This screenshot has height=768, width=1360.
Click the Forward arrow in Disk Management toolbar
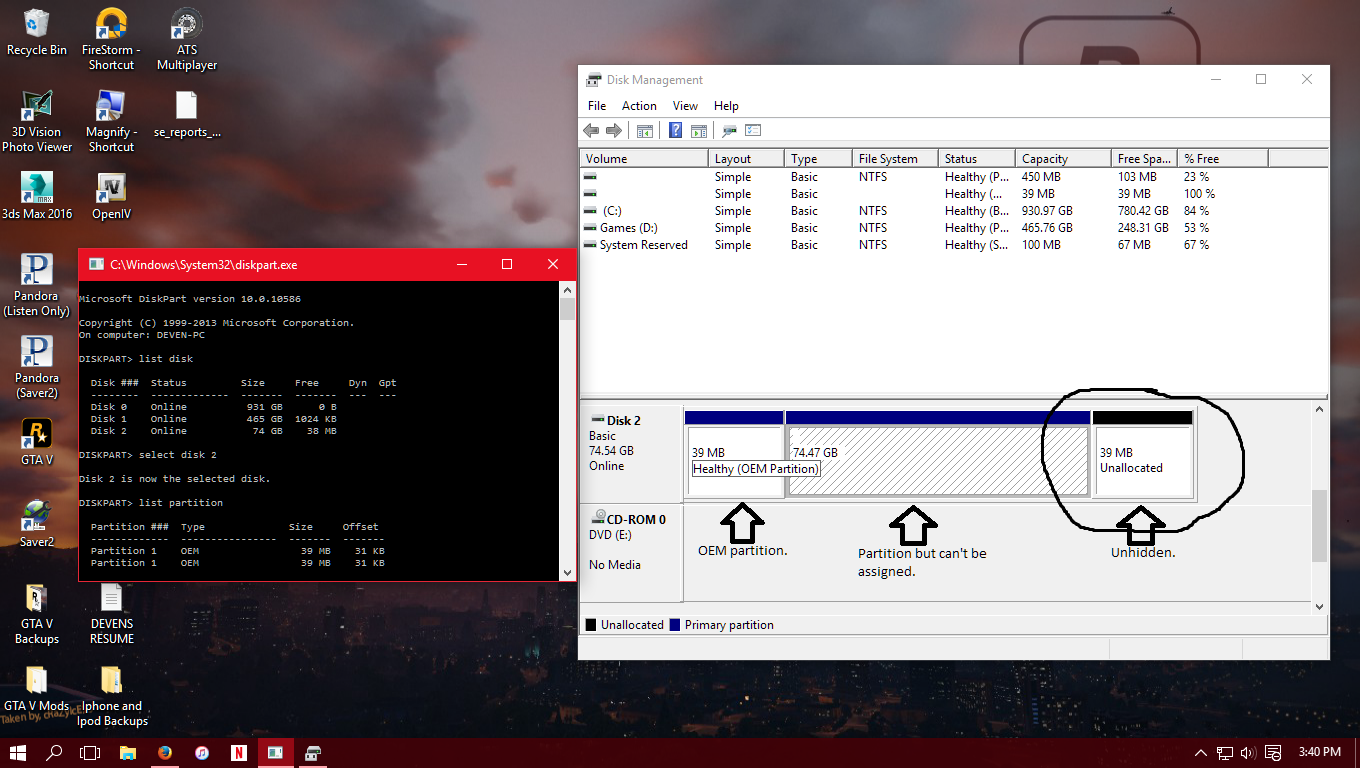point(614,131)
